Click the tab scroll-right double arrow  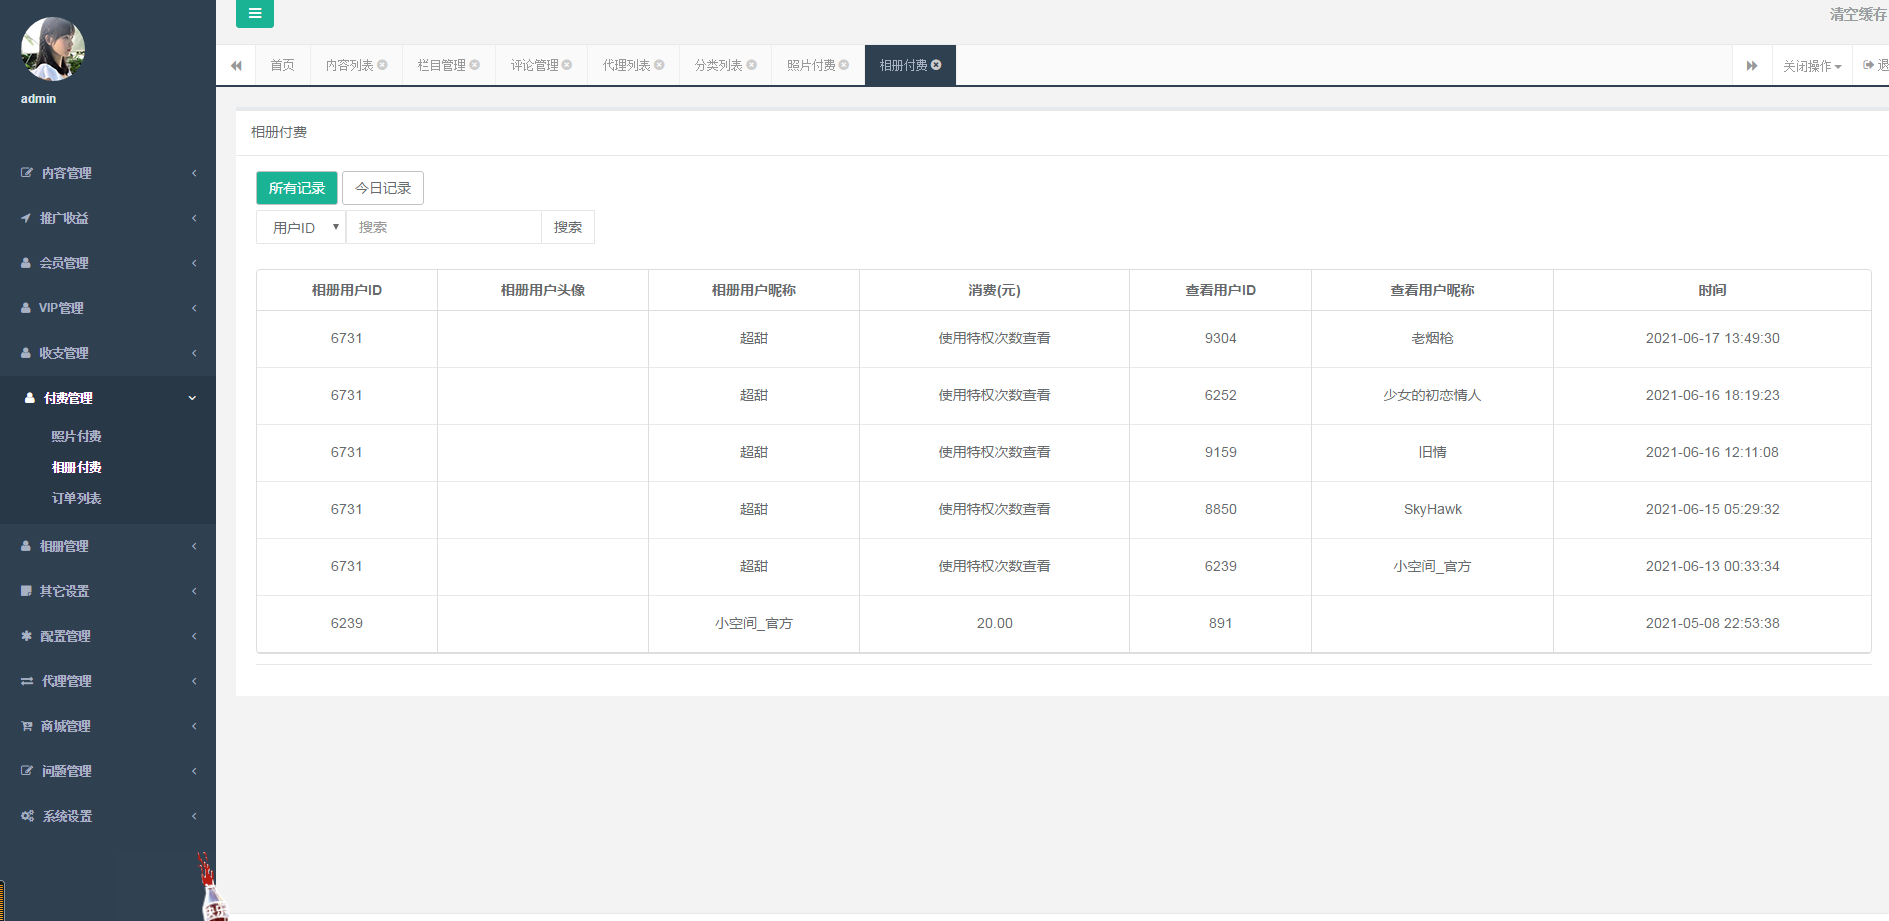point(1752,66)
